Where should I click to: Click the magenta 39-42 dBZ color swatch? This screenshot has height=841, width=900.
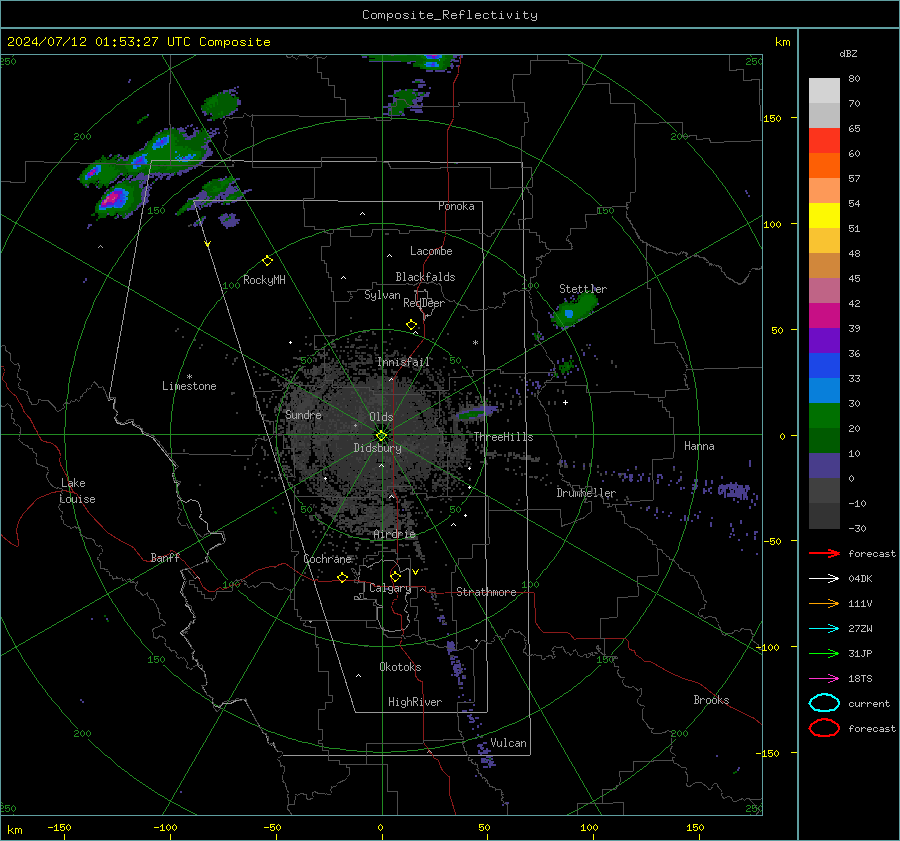(824, 316)
